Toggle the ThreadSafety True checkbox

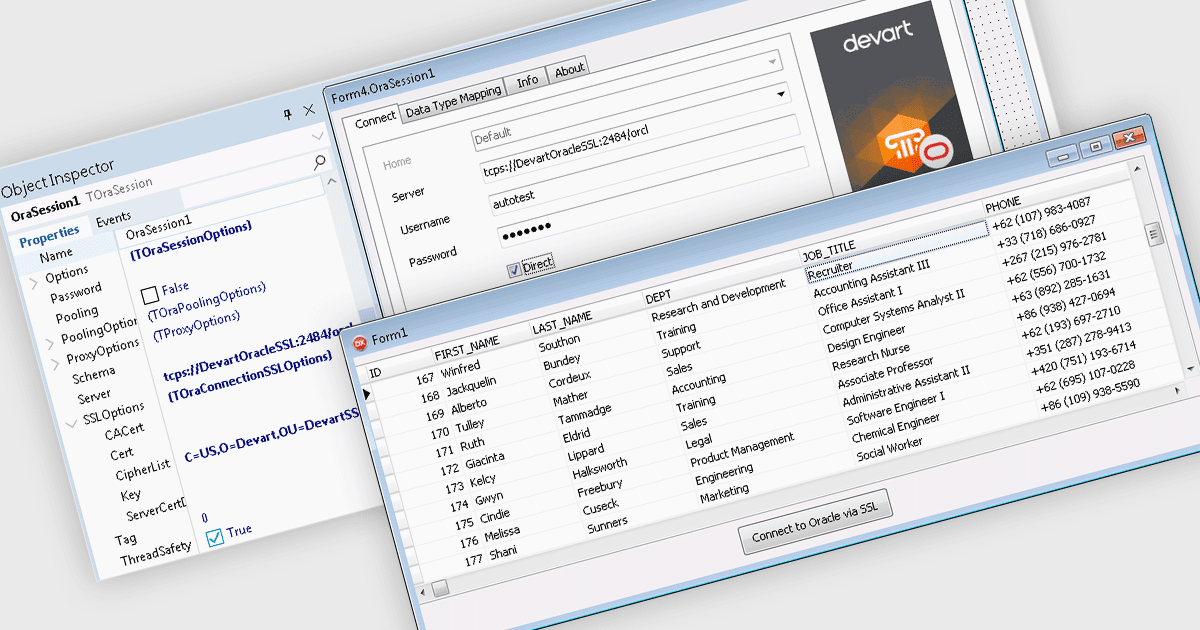coord(215,538)
